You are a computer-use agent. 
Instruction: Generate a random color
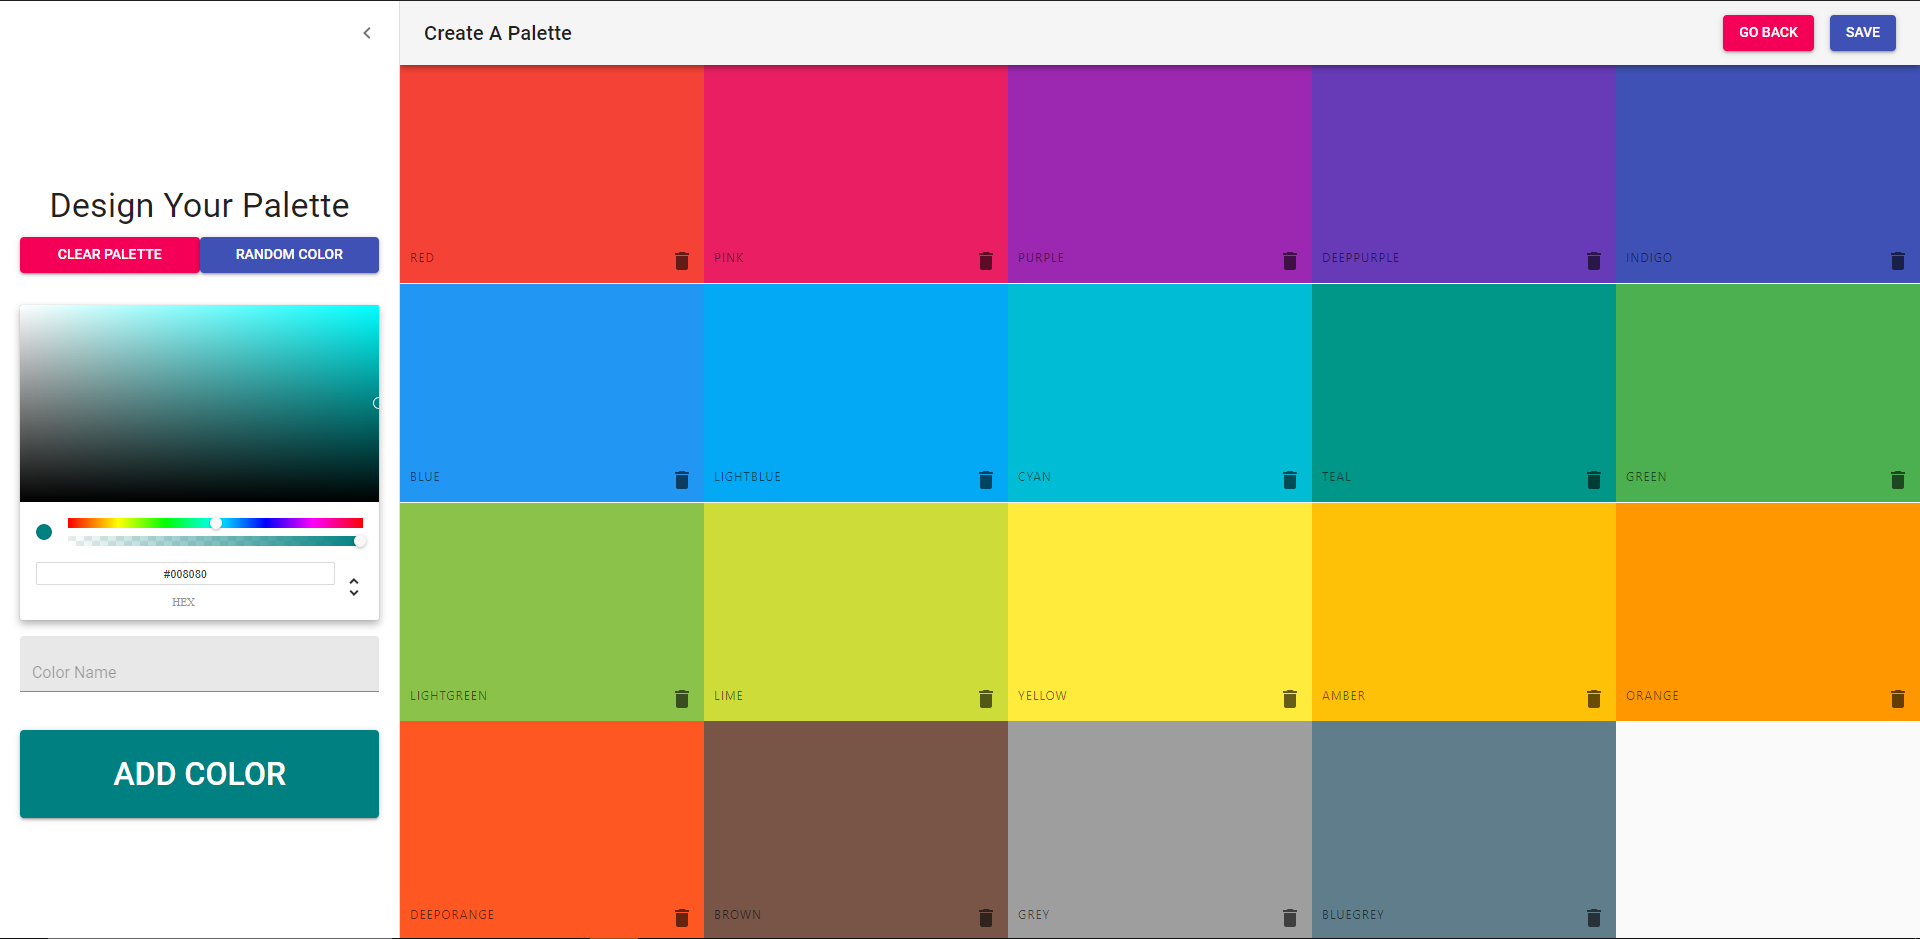point(289,255)
